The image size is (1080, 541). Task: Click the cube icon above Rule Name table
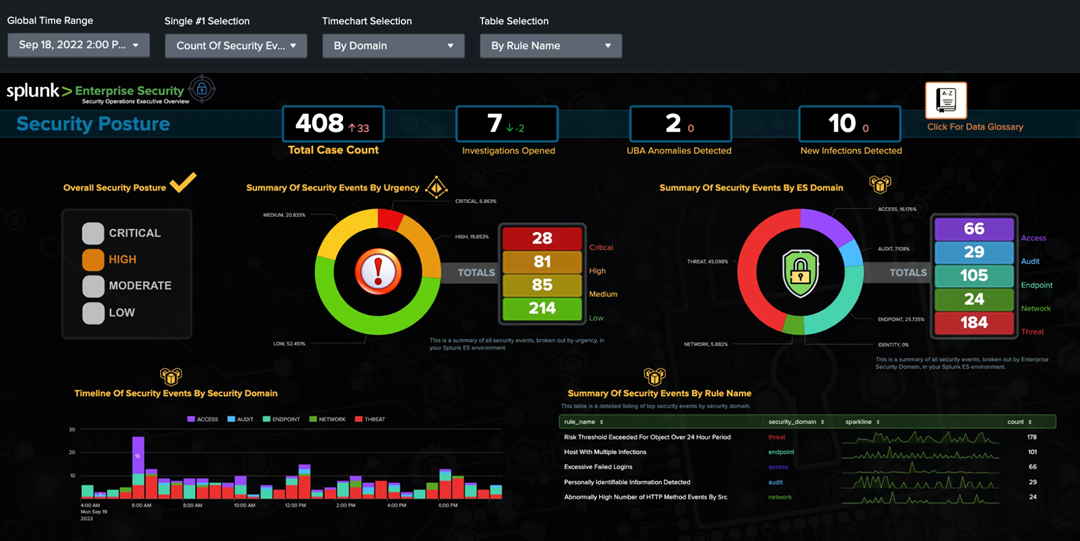pyautogui.click(x=655, y=377)
